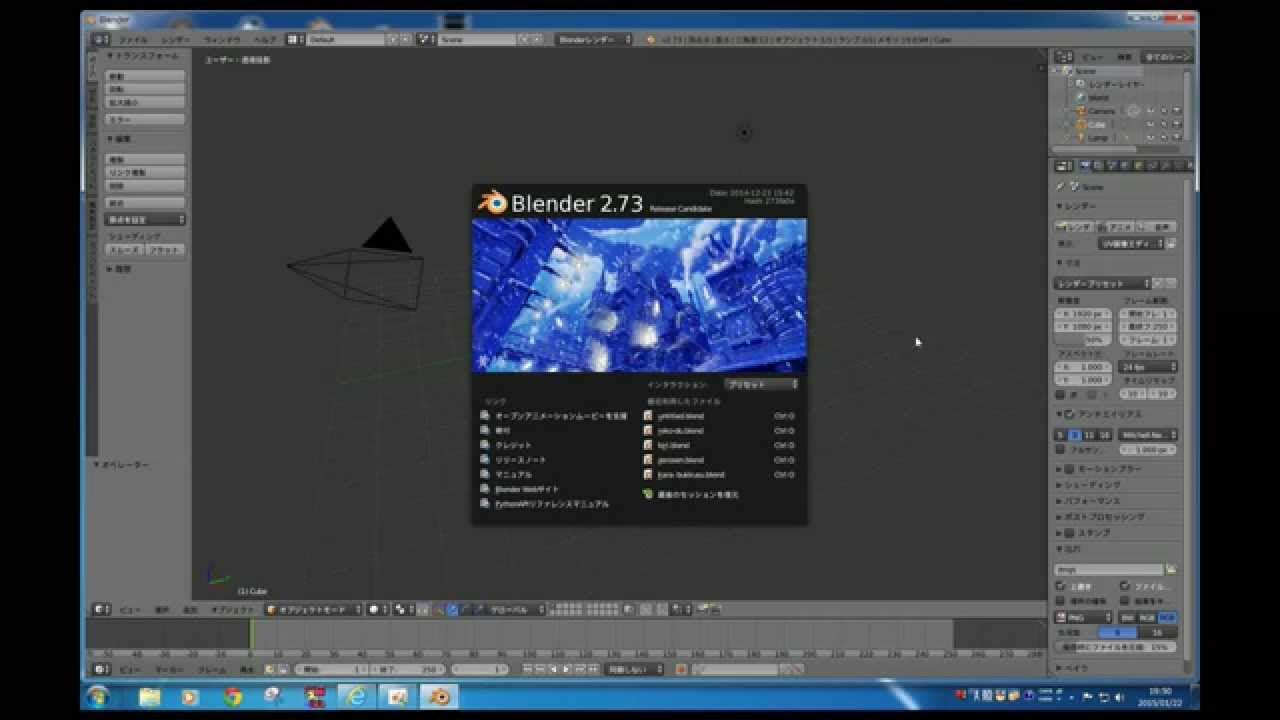The width and height of the screenshot is (1280, 720).
Task: Open the file explorer taskbar icon
Action: pyautogui.click(x=150, y=697)
